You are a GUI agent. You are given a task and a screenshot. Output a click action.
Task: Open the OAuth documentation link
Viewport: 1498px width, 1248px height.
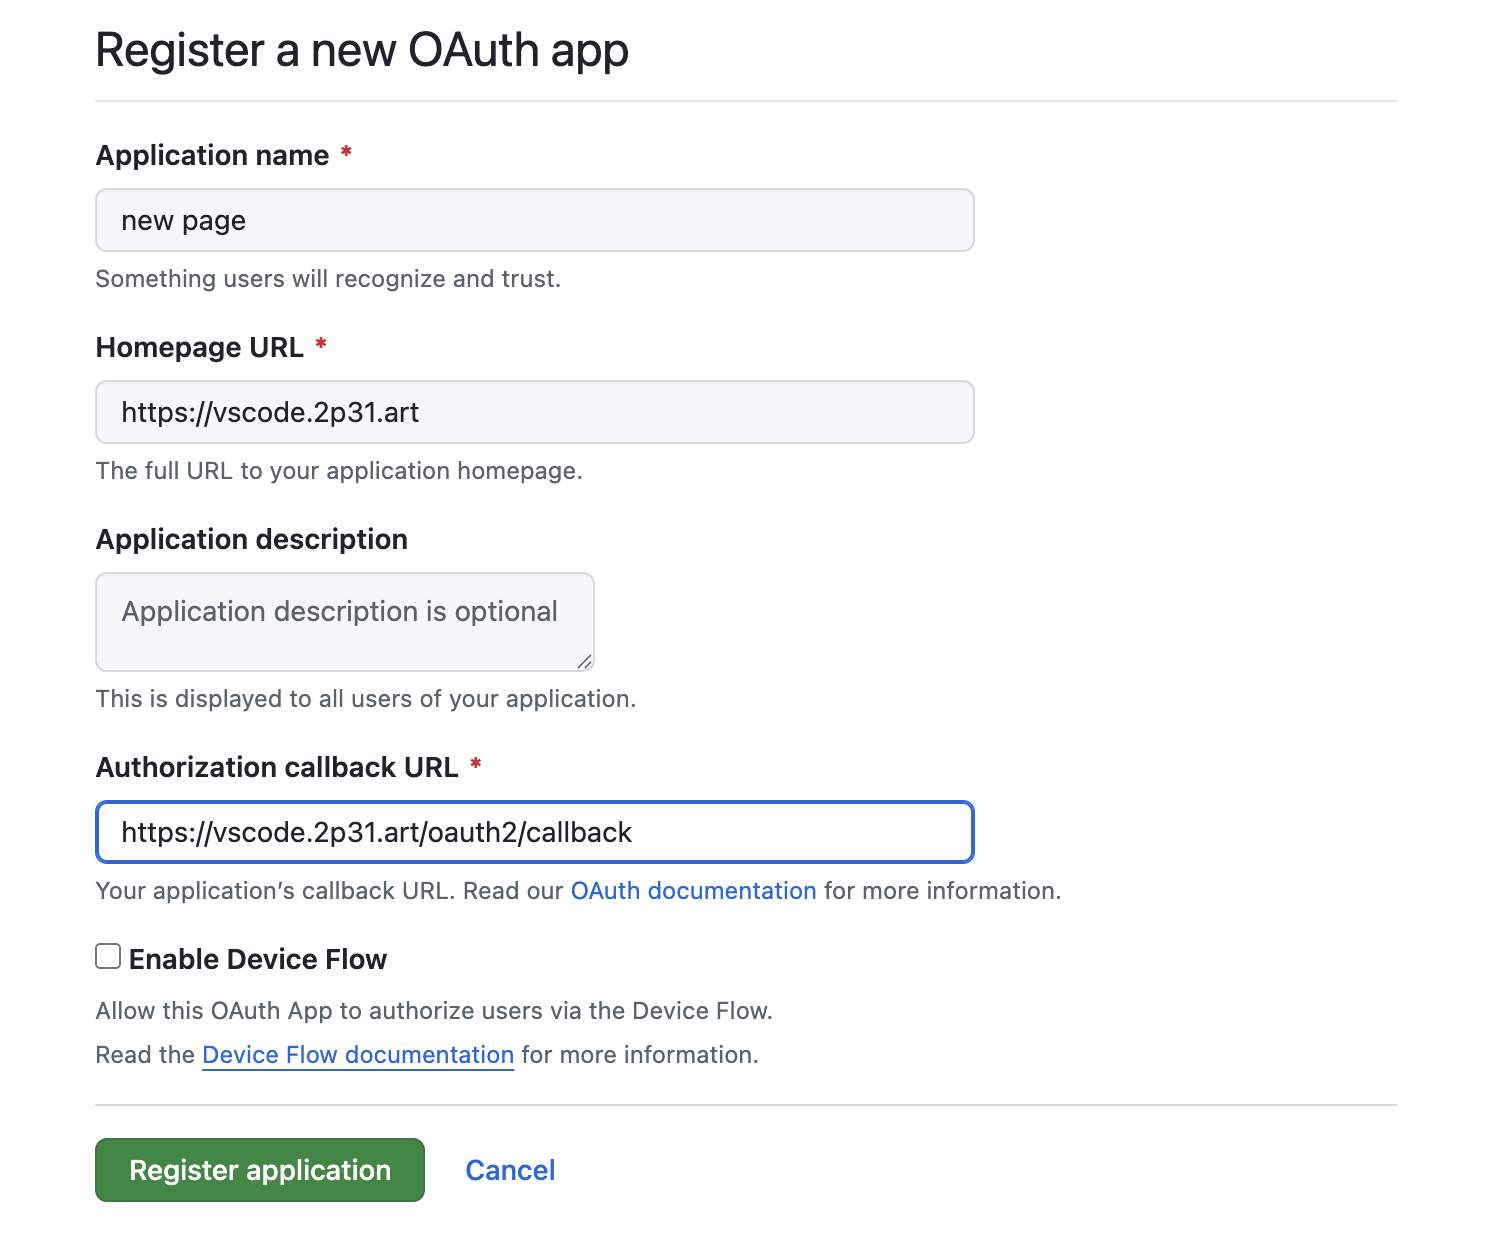click(693, 891)
